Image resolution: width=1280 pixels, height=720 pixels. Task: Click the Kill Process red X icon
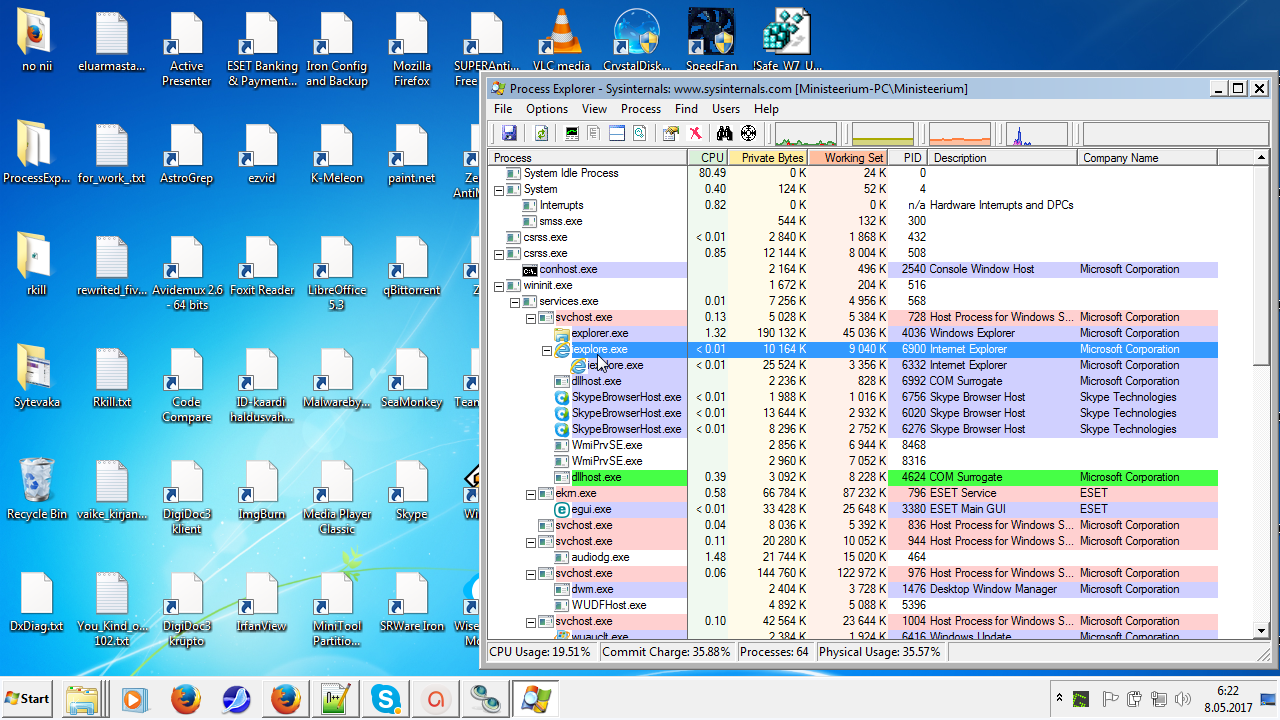click(x=695, y=133)
